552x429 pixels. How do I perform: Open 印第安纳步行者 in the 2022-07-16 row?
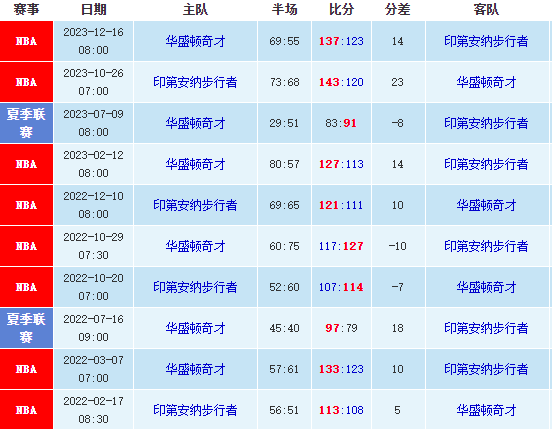[486, 328]
